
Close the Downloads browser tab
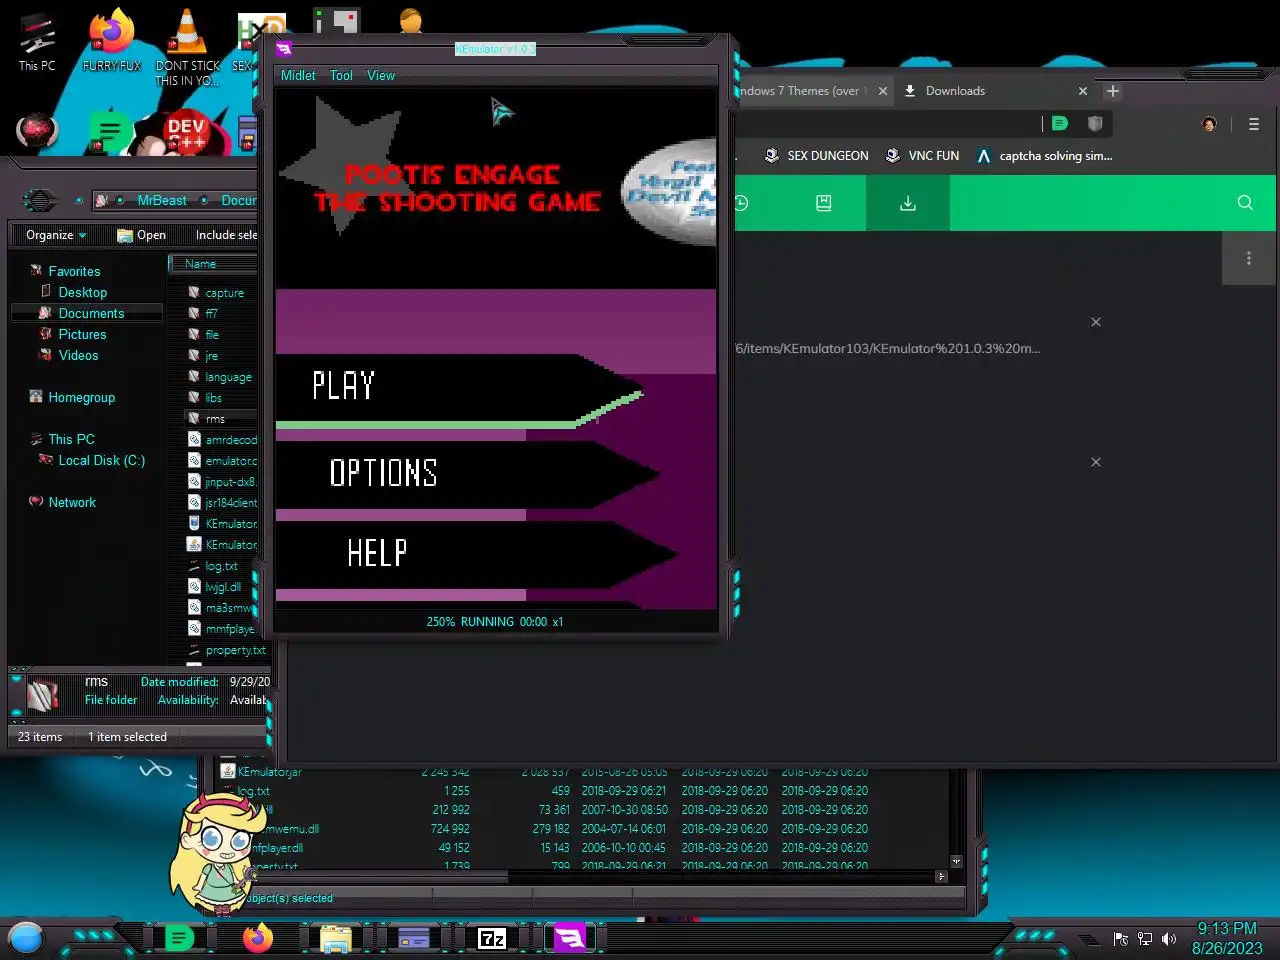pos(1082,91)
